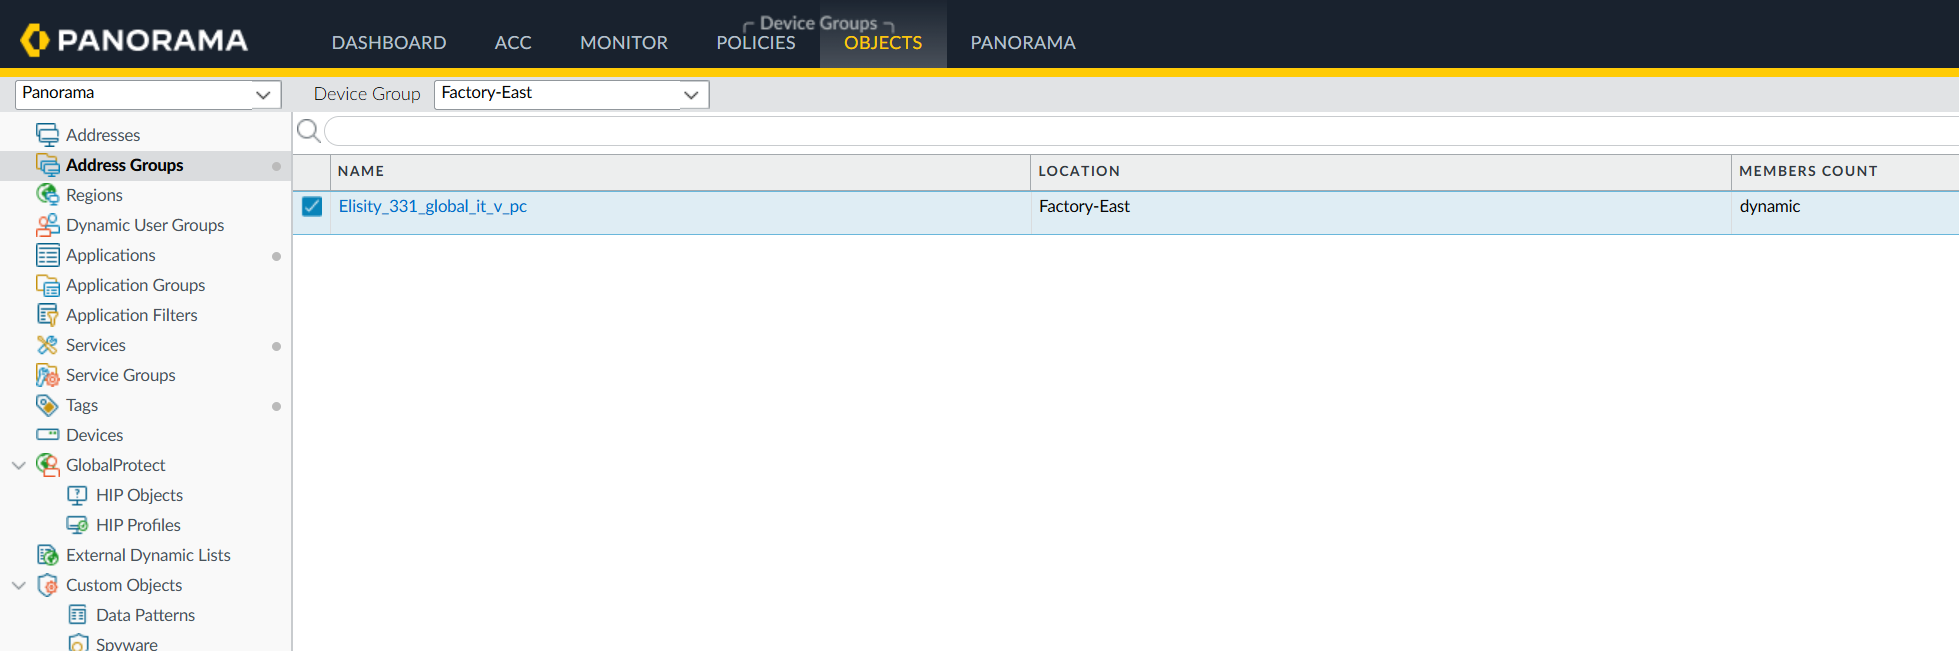The image size is (1959, 651).
Task: Click the Addresses icon in sidebar
Action: coord(47,135)
